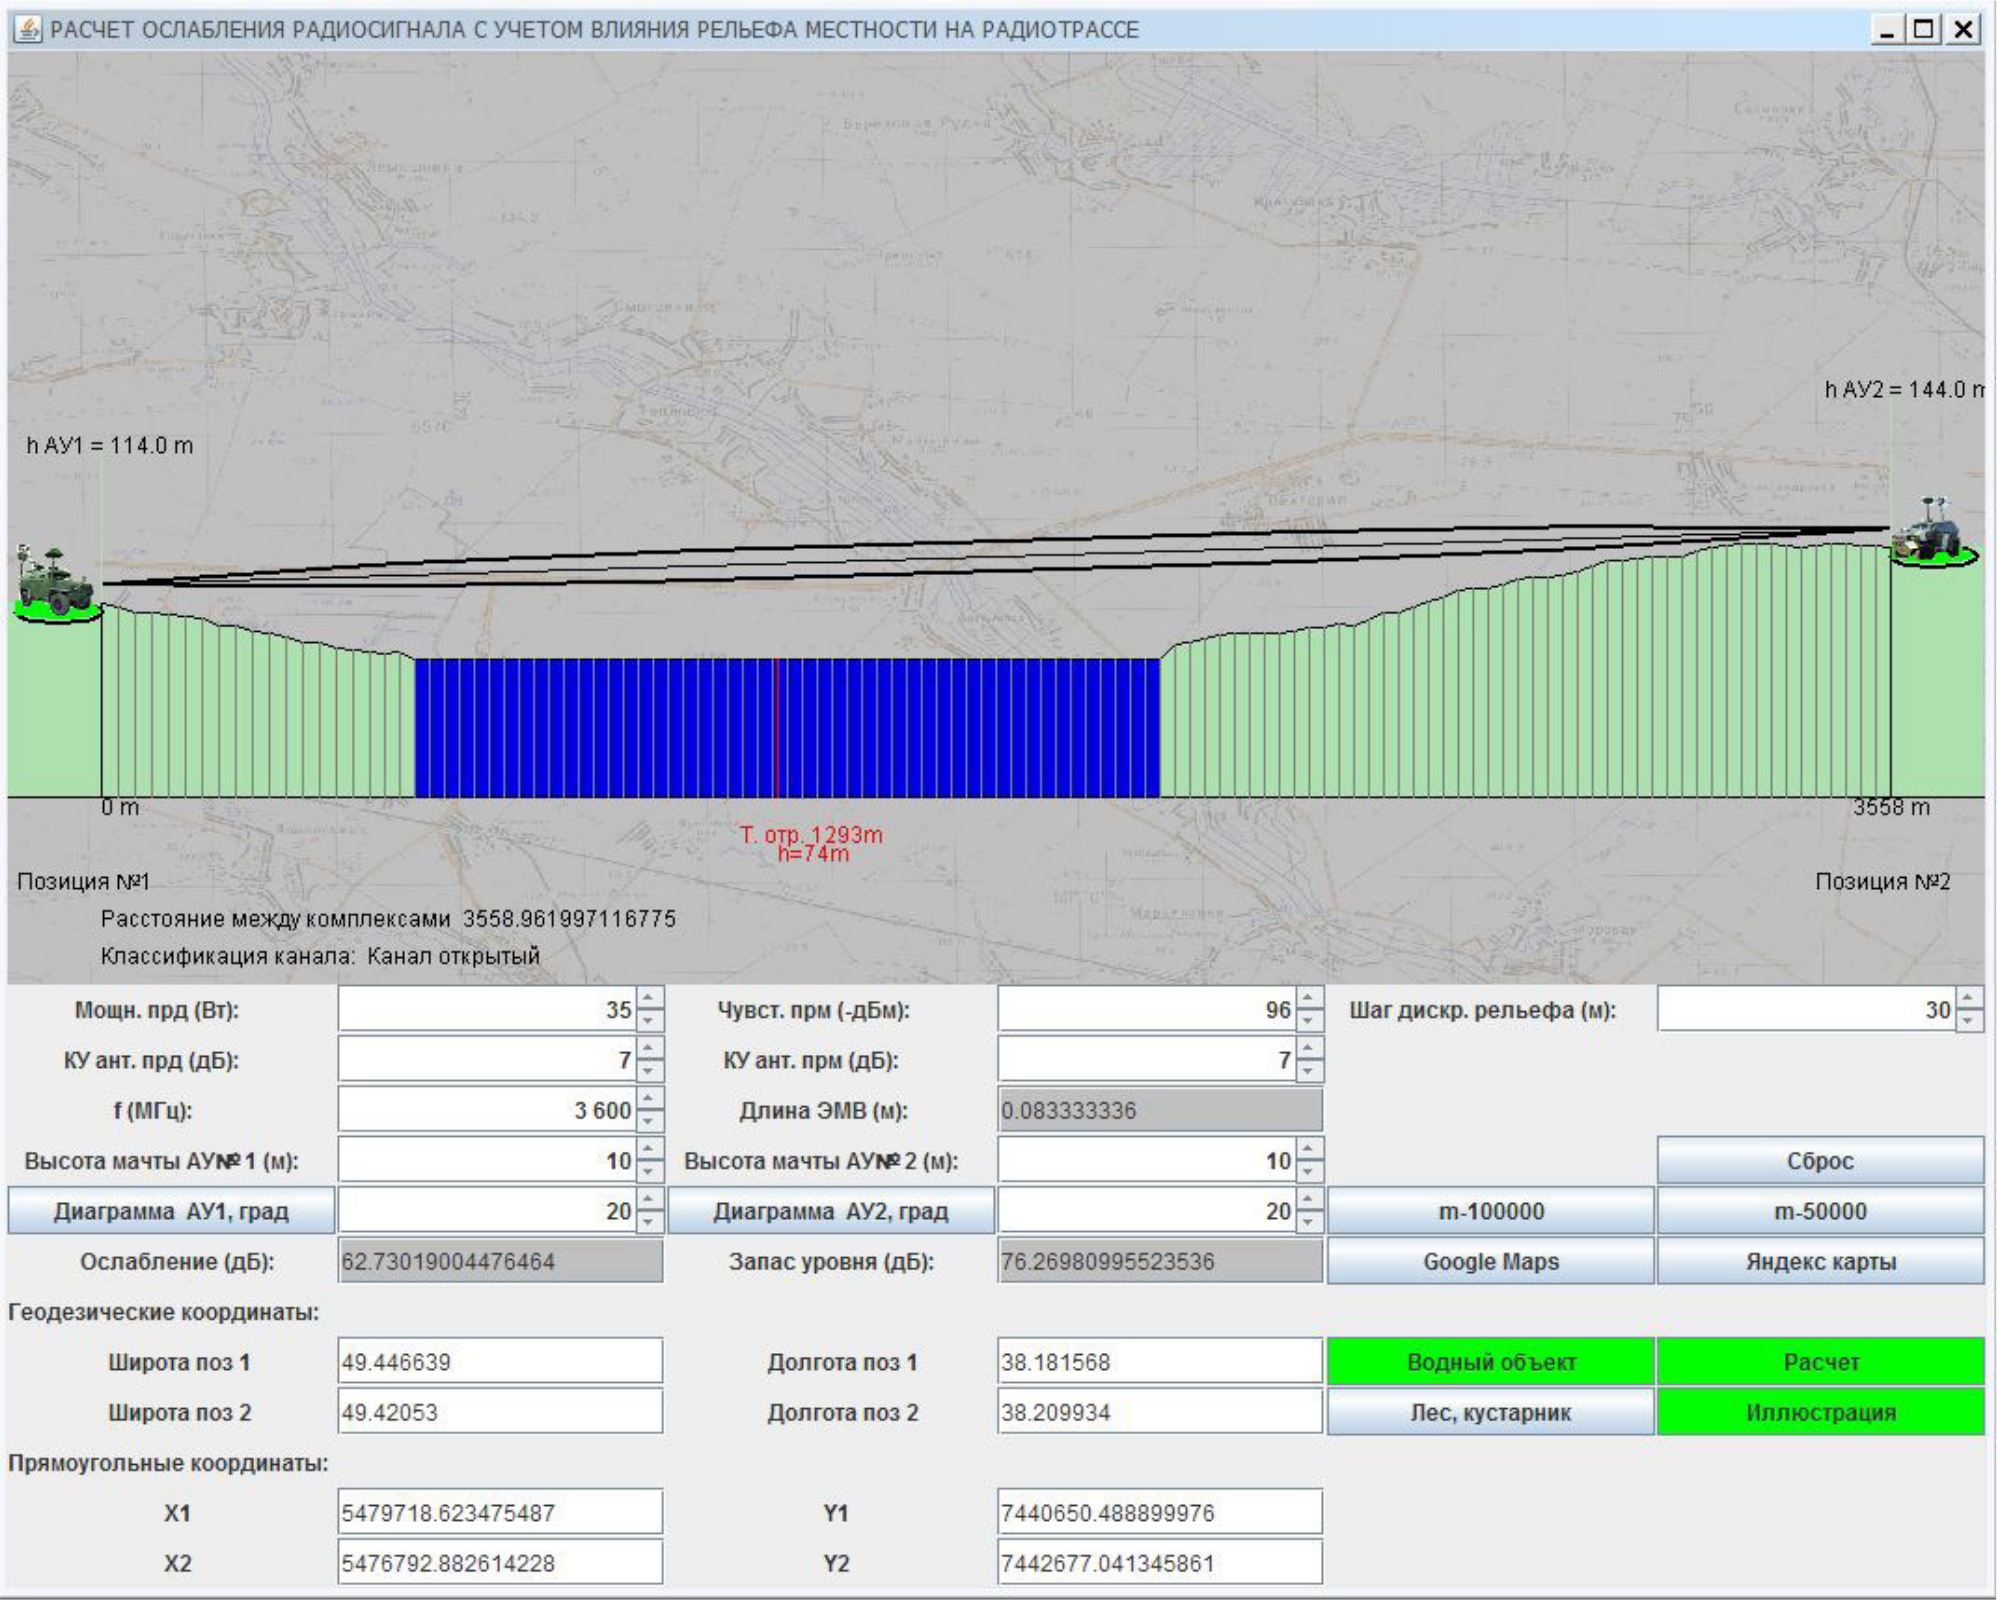Select the m-100000 map scale button
This screenshot has width=1997, height=1600.
tap(1490, 1211)
